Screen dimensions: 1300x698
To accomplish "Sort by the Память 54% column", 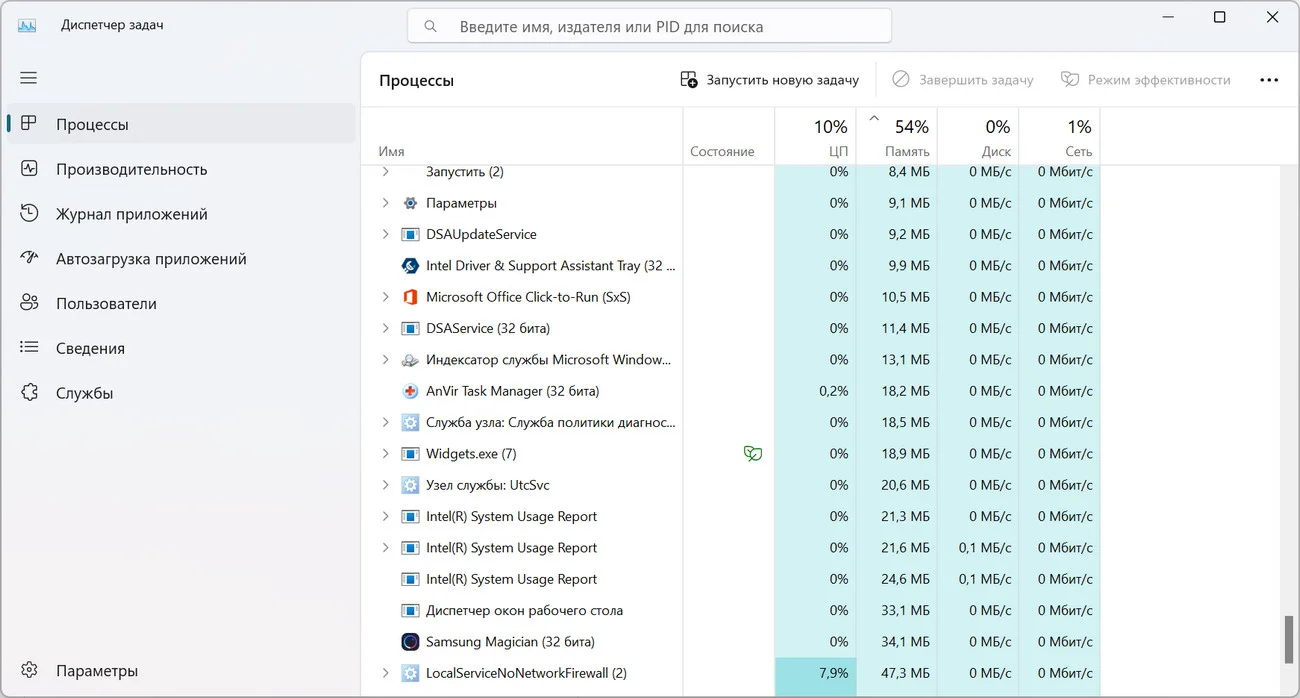I will pos(897,136).
